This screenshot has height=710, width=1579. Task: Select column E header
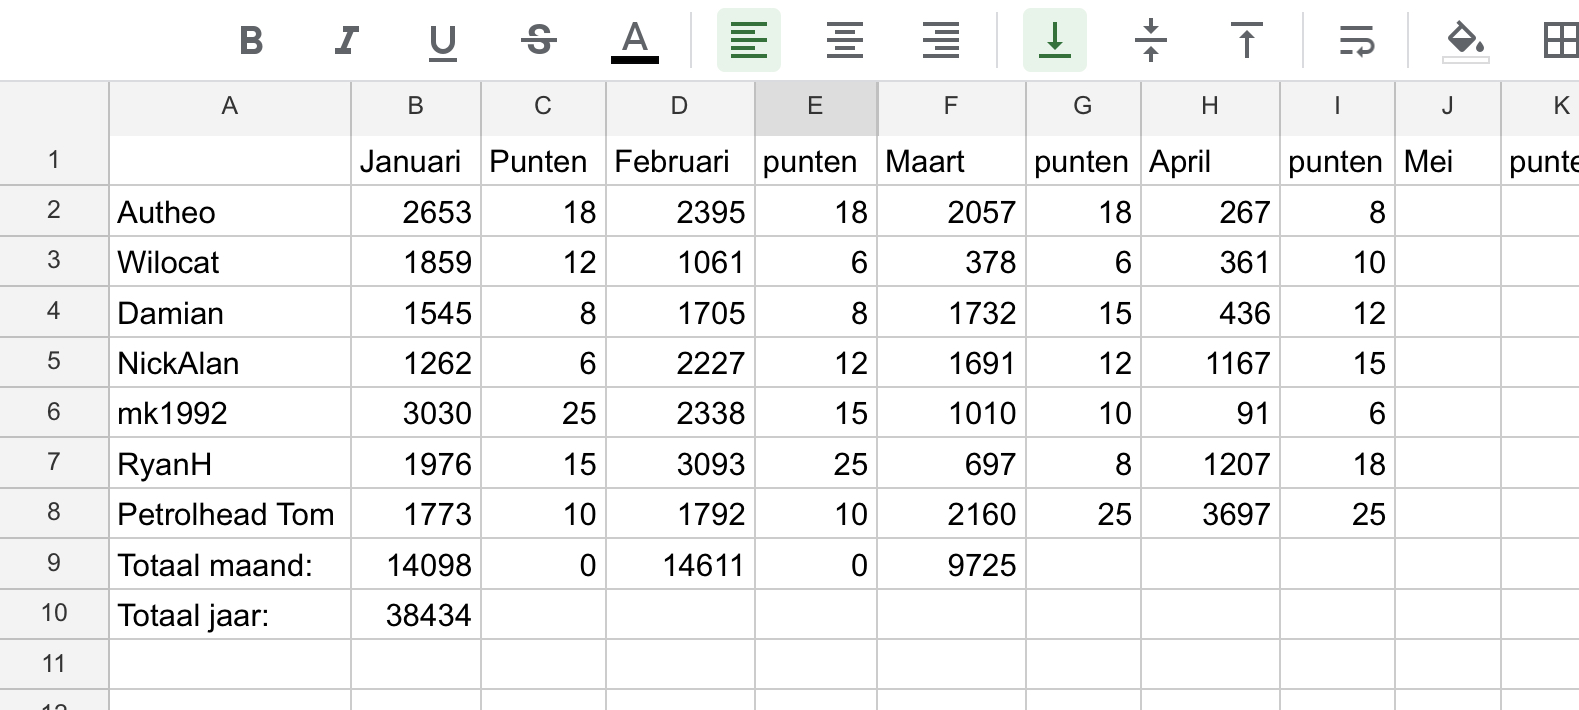[815, 107]
